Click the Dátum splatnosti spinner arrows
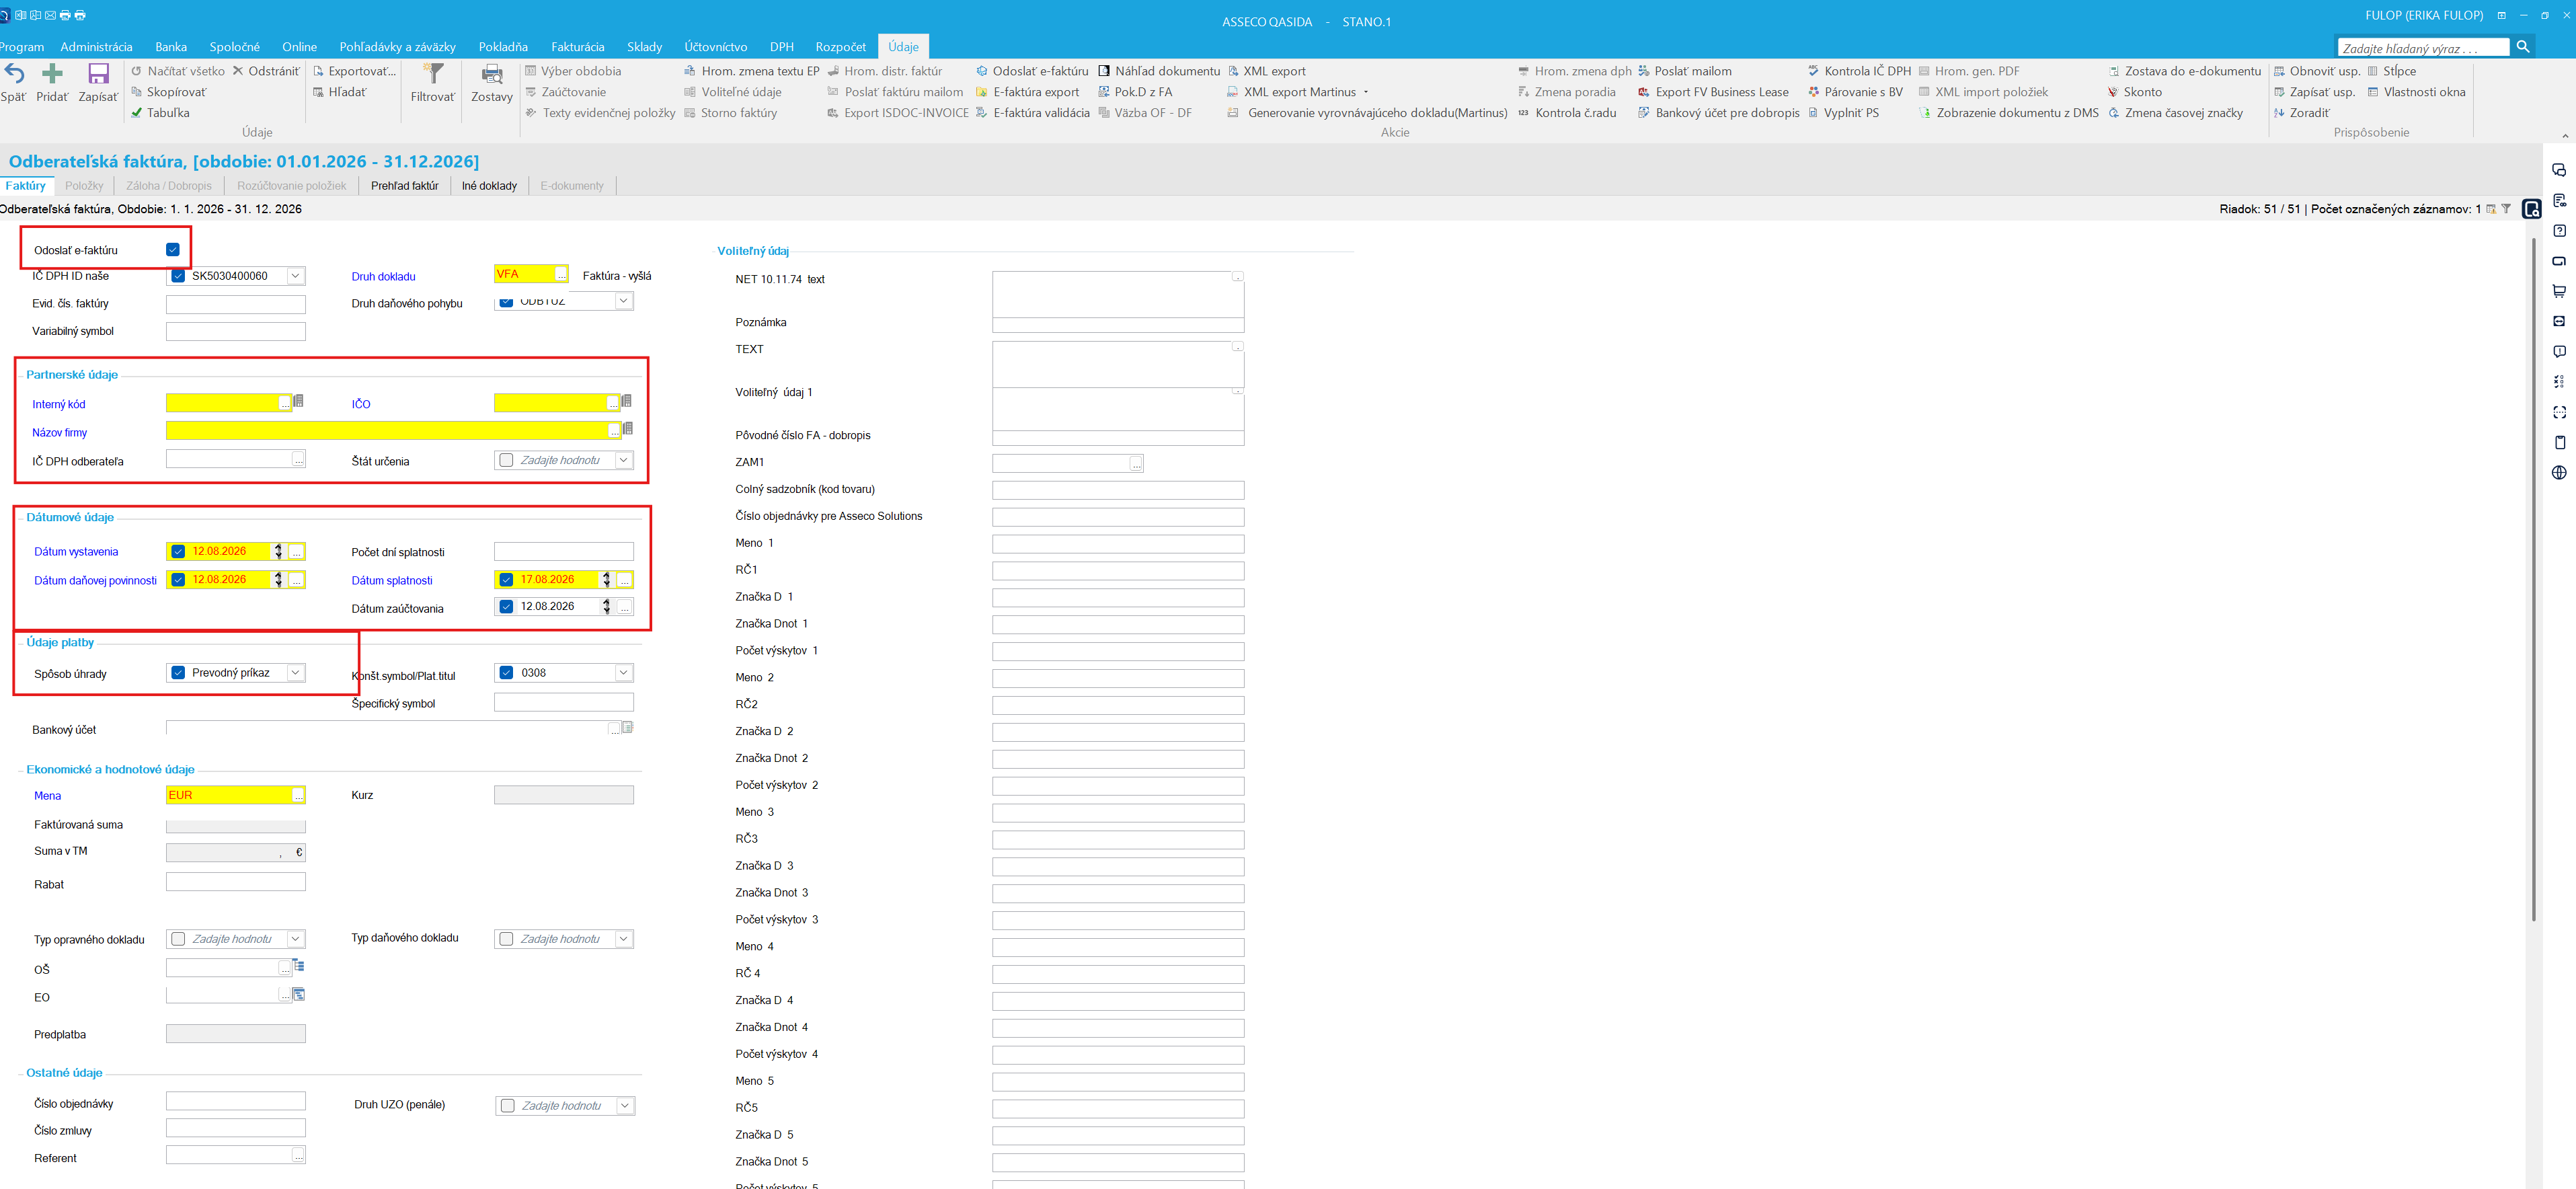 coord(606,580)
